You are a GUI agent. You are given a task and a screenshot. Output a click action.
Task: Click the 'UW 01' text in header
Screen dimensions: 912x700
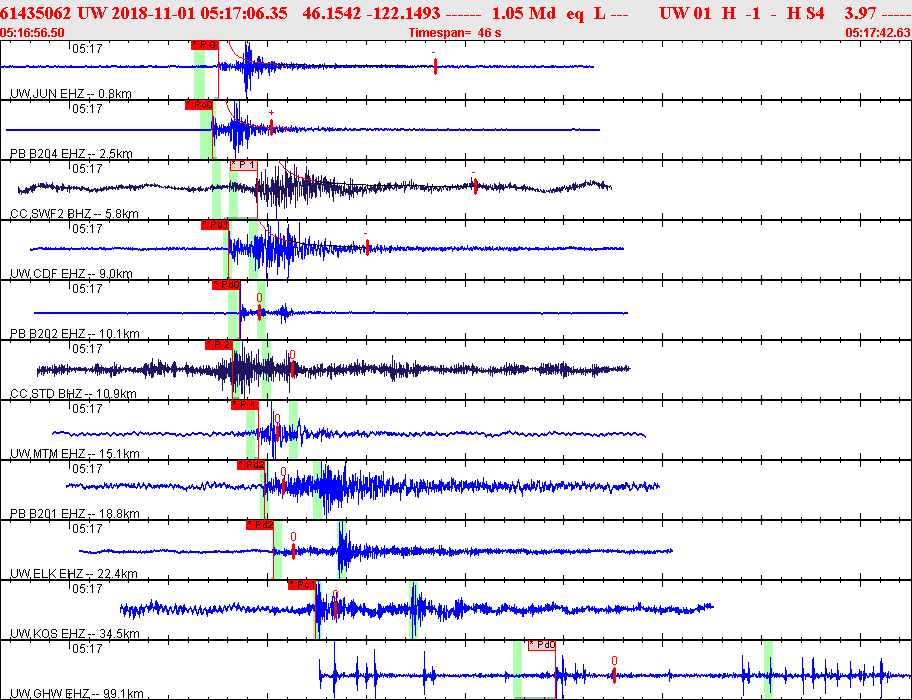[686, 13]
